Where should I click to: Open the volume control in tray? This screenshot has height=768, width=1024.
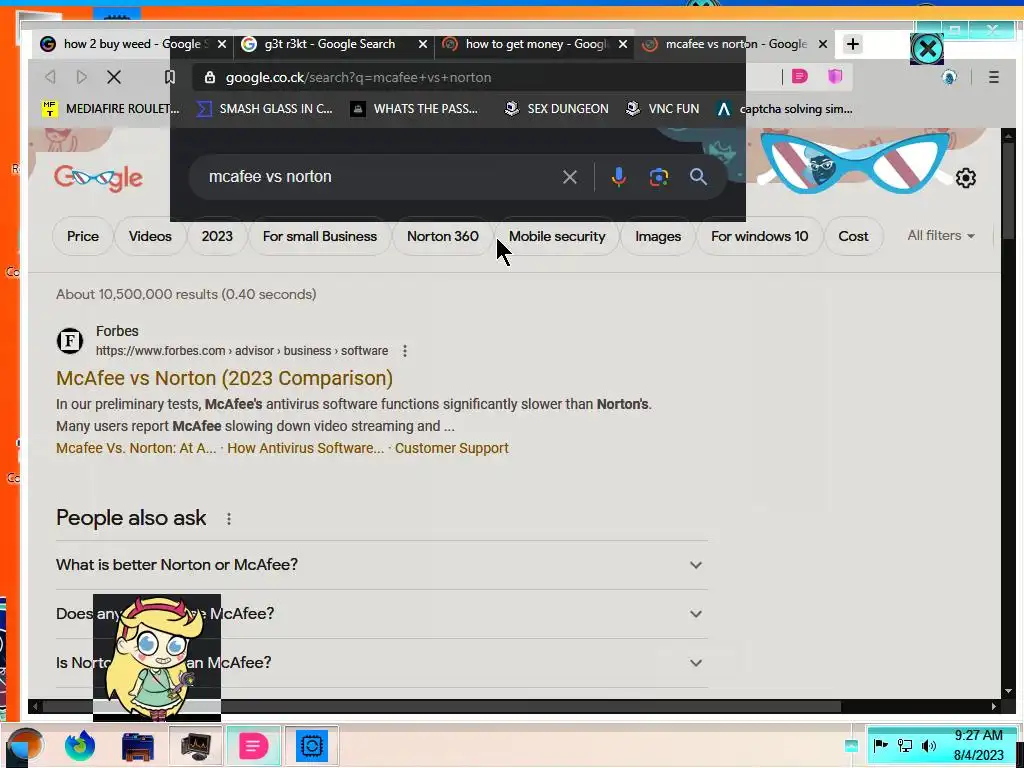928,746
